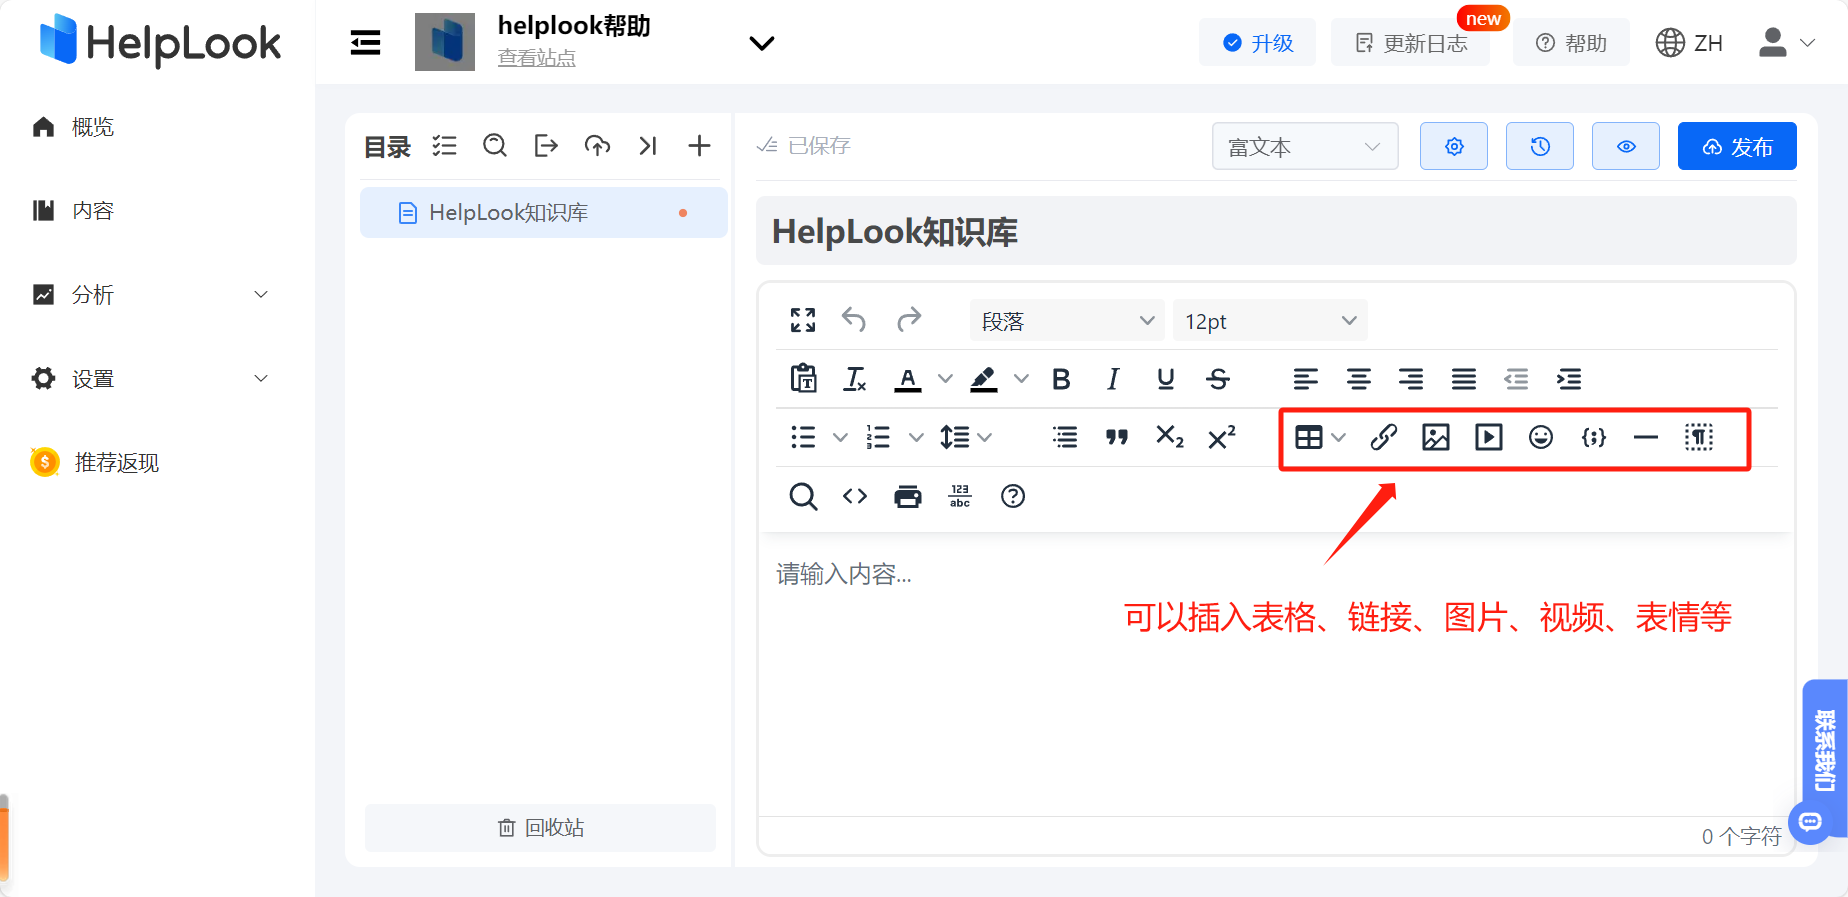Screen dimensions: 1848x897
Task: Open highlight color picker dropdown
Action: tap(1021, 378)
